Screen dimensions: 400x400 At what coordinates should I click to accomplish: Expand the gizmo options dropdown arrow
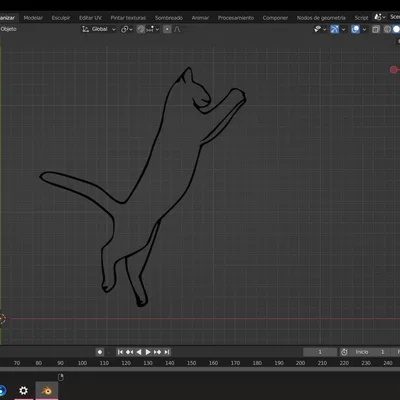(343, 29)
